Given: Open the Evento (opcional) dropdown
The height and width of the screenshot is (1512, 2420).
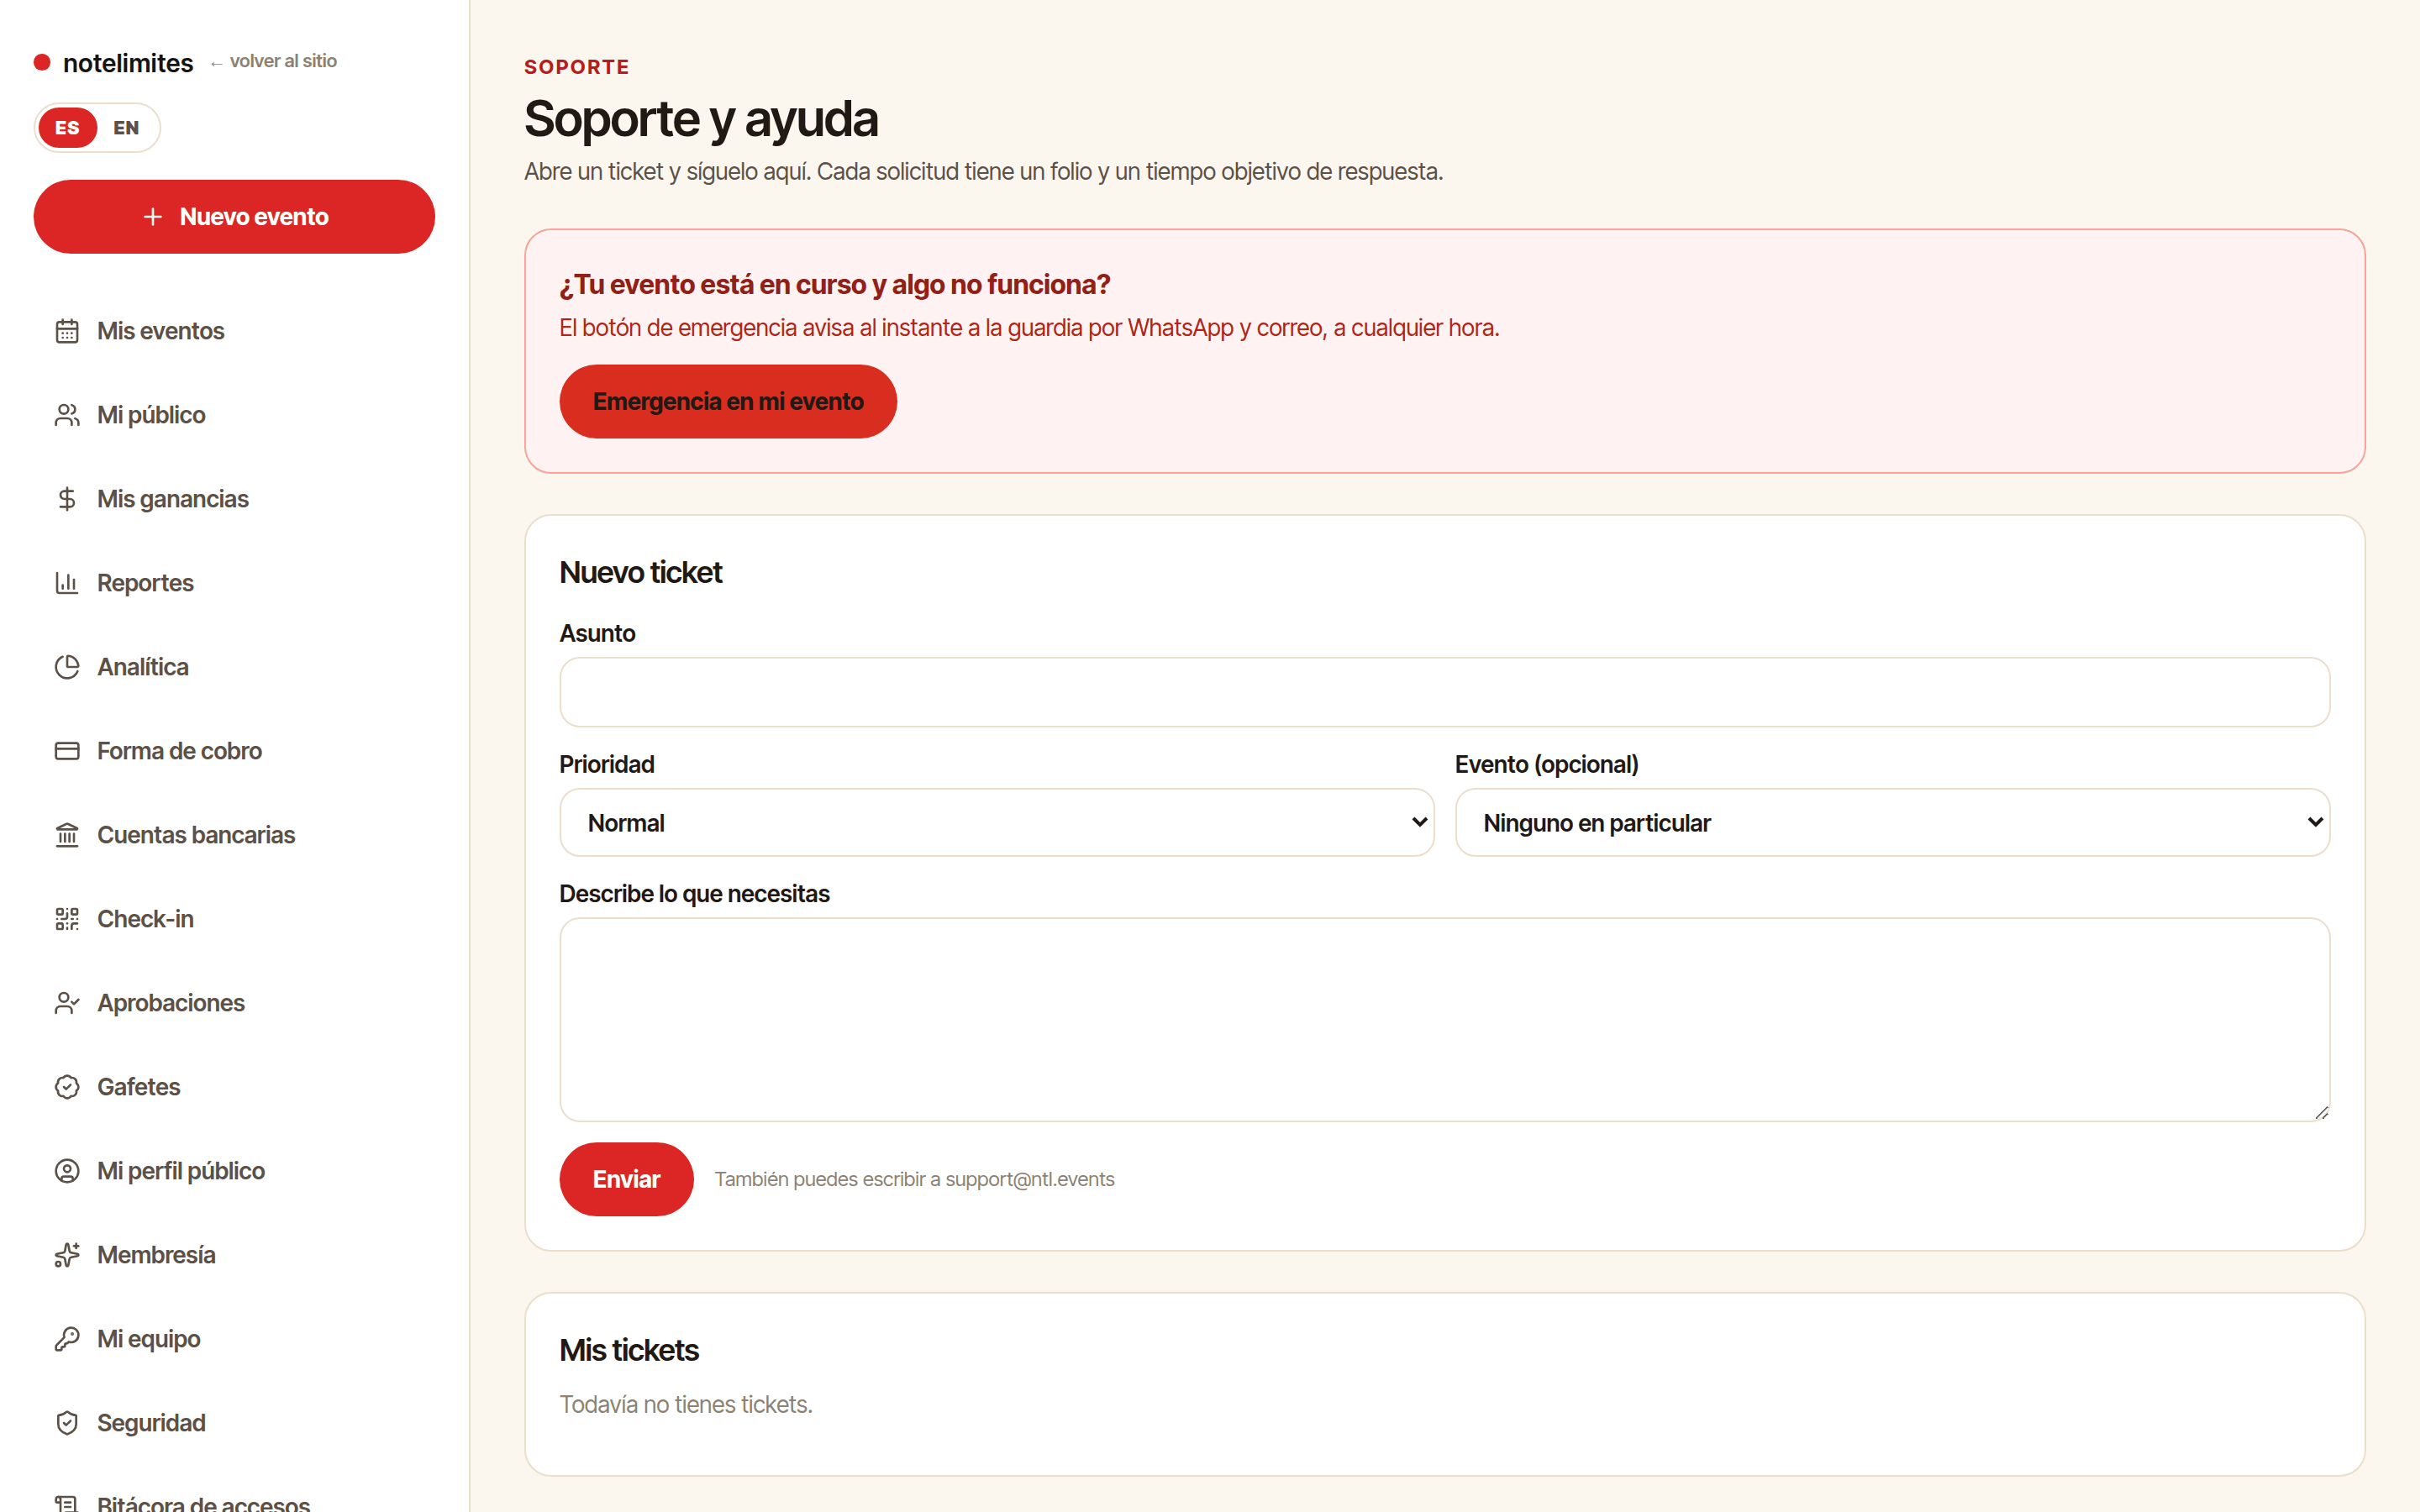Looking at the screenshot, I should (1892, 823).
